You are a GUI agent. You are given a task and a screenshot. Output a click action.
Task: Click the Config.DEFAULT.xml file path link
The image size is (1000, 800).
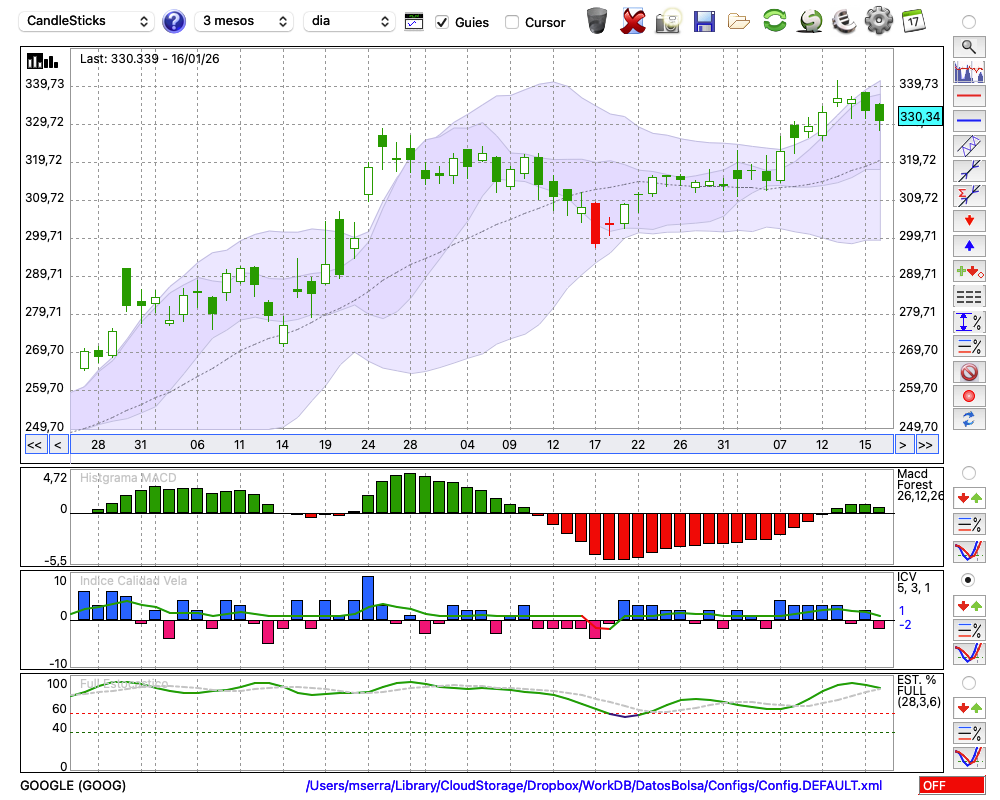tap(594, 786)
